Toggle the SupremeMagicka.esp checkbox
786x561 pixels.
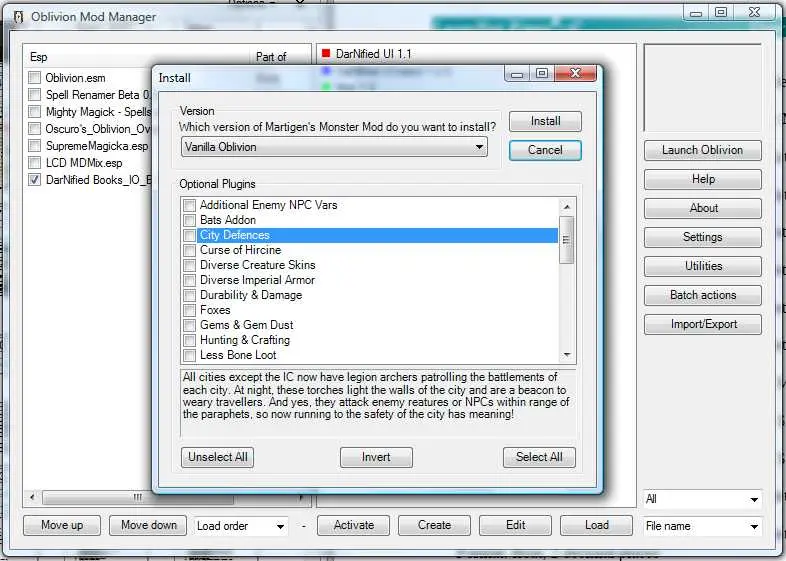pyautogui.click(x=35, y=145)
